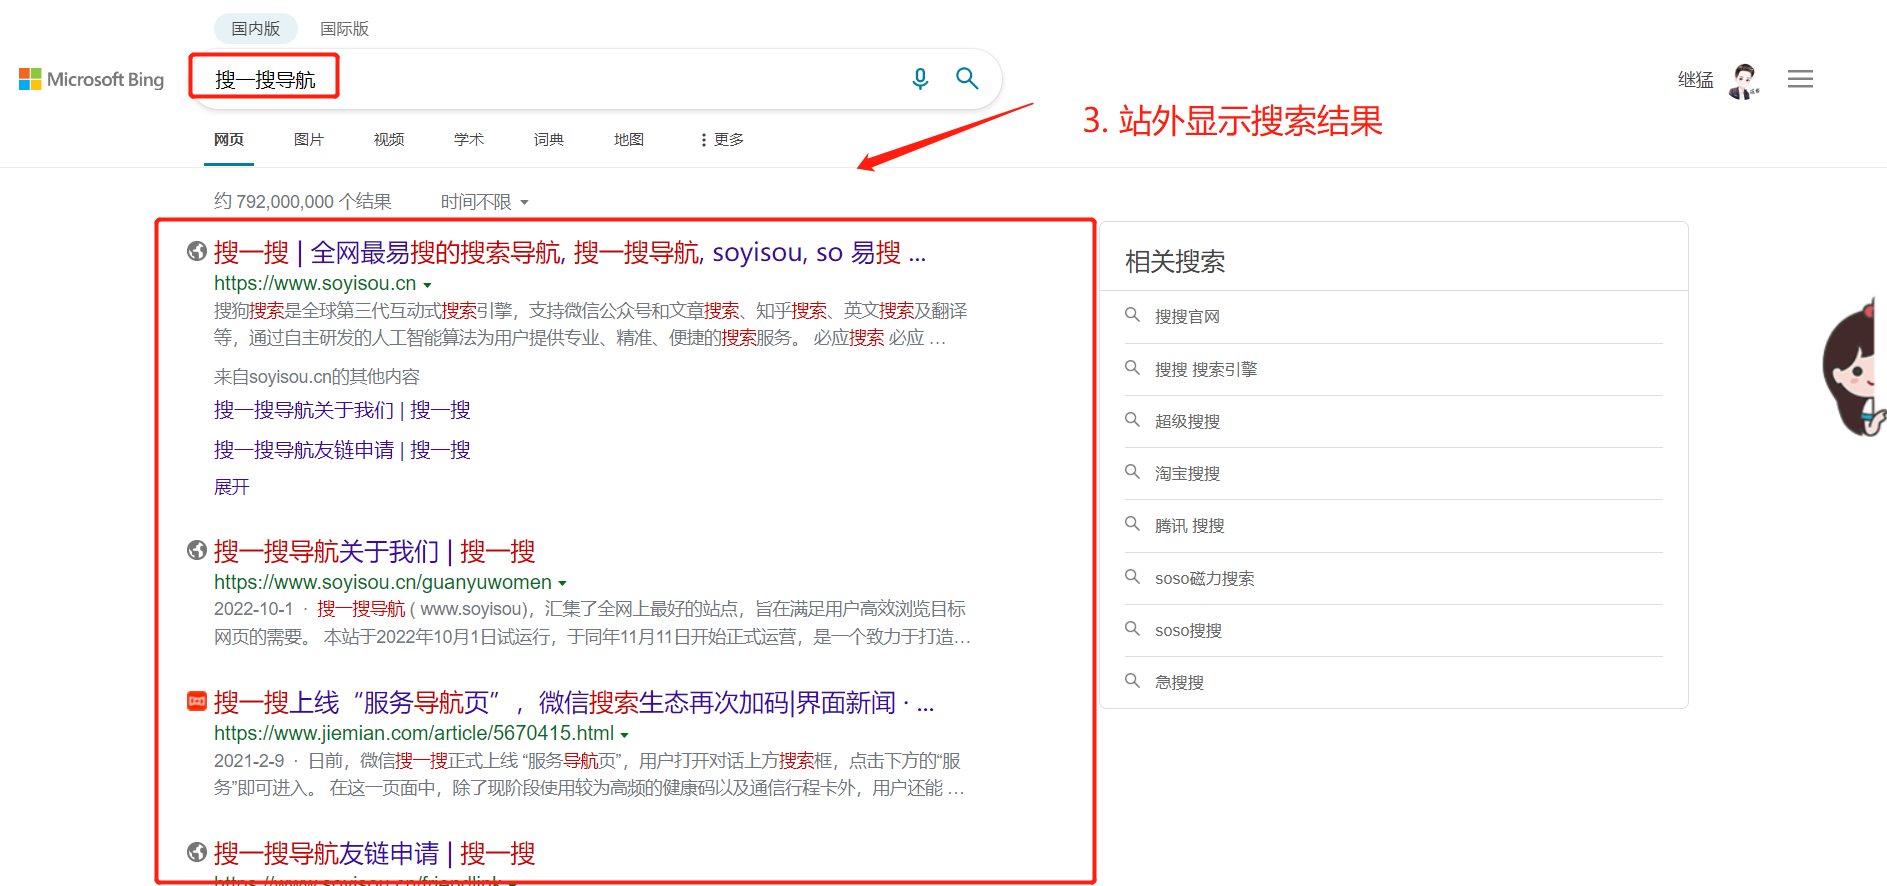
Task: Expand the ⋮ 更多 more menu
Action: tap(722, 139)
